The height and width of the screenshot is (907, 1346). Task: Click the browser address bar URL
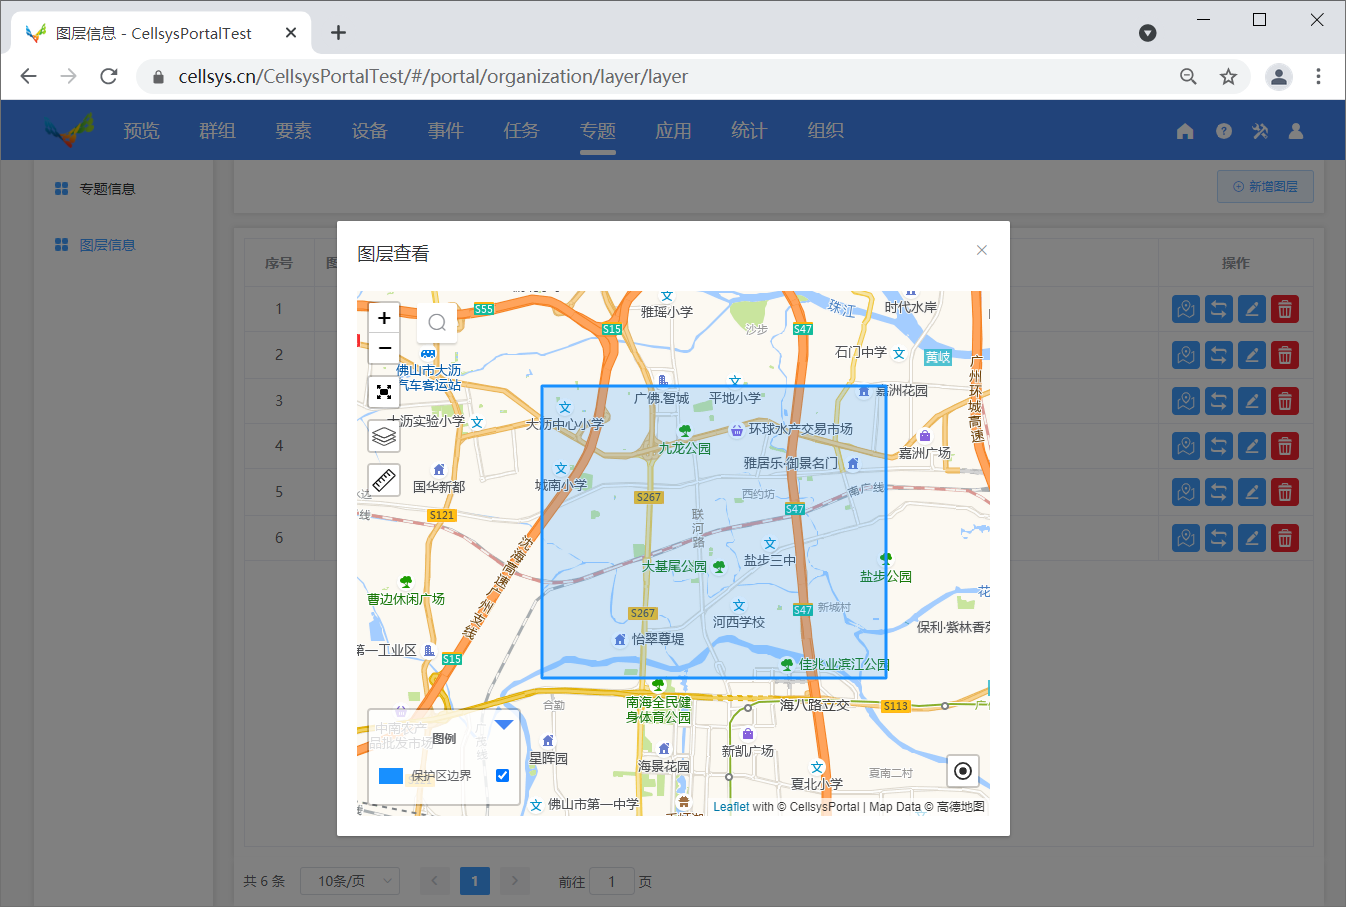point(433,76)
